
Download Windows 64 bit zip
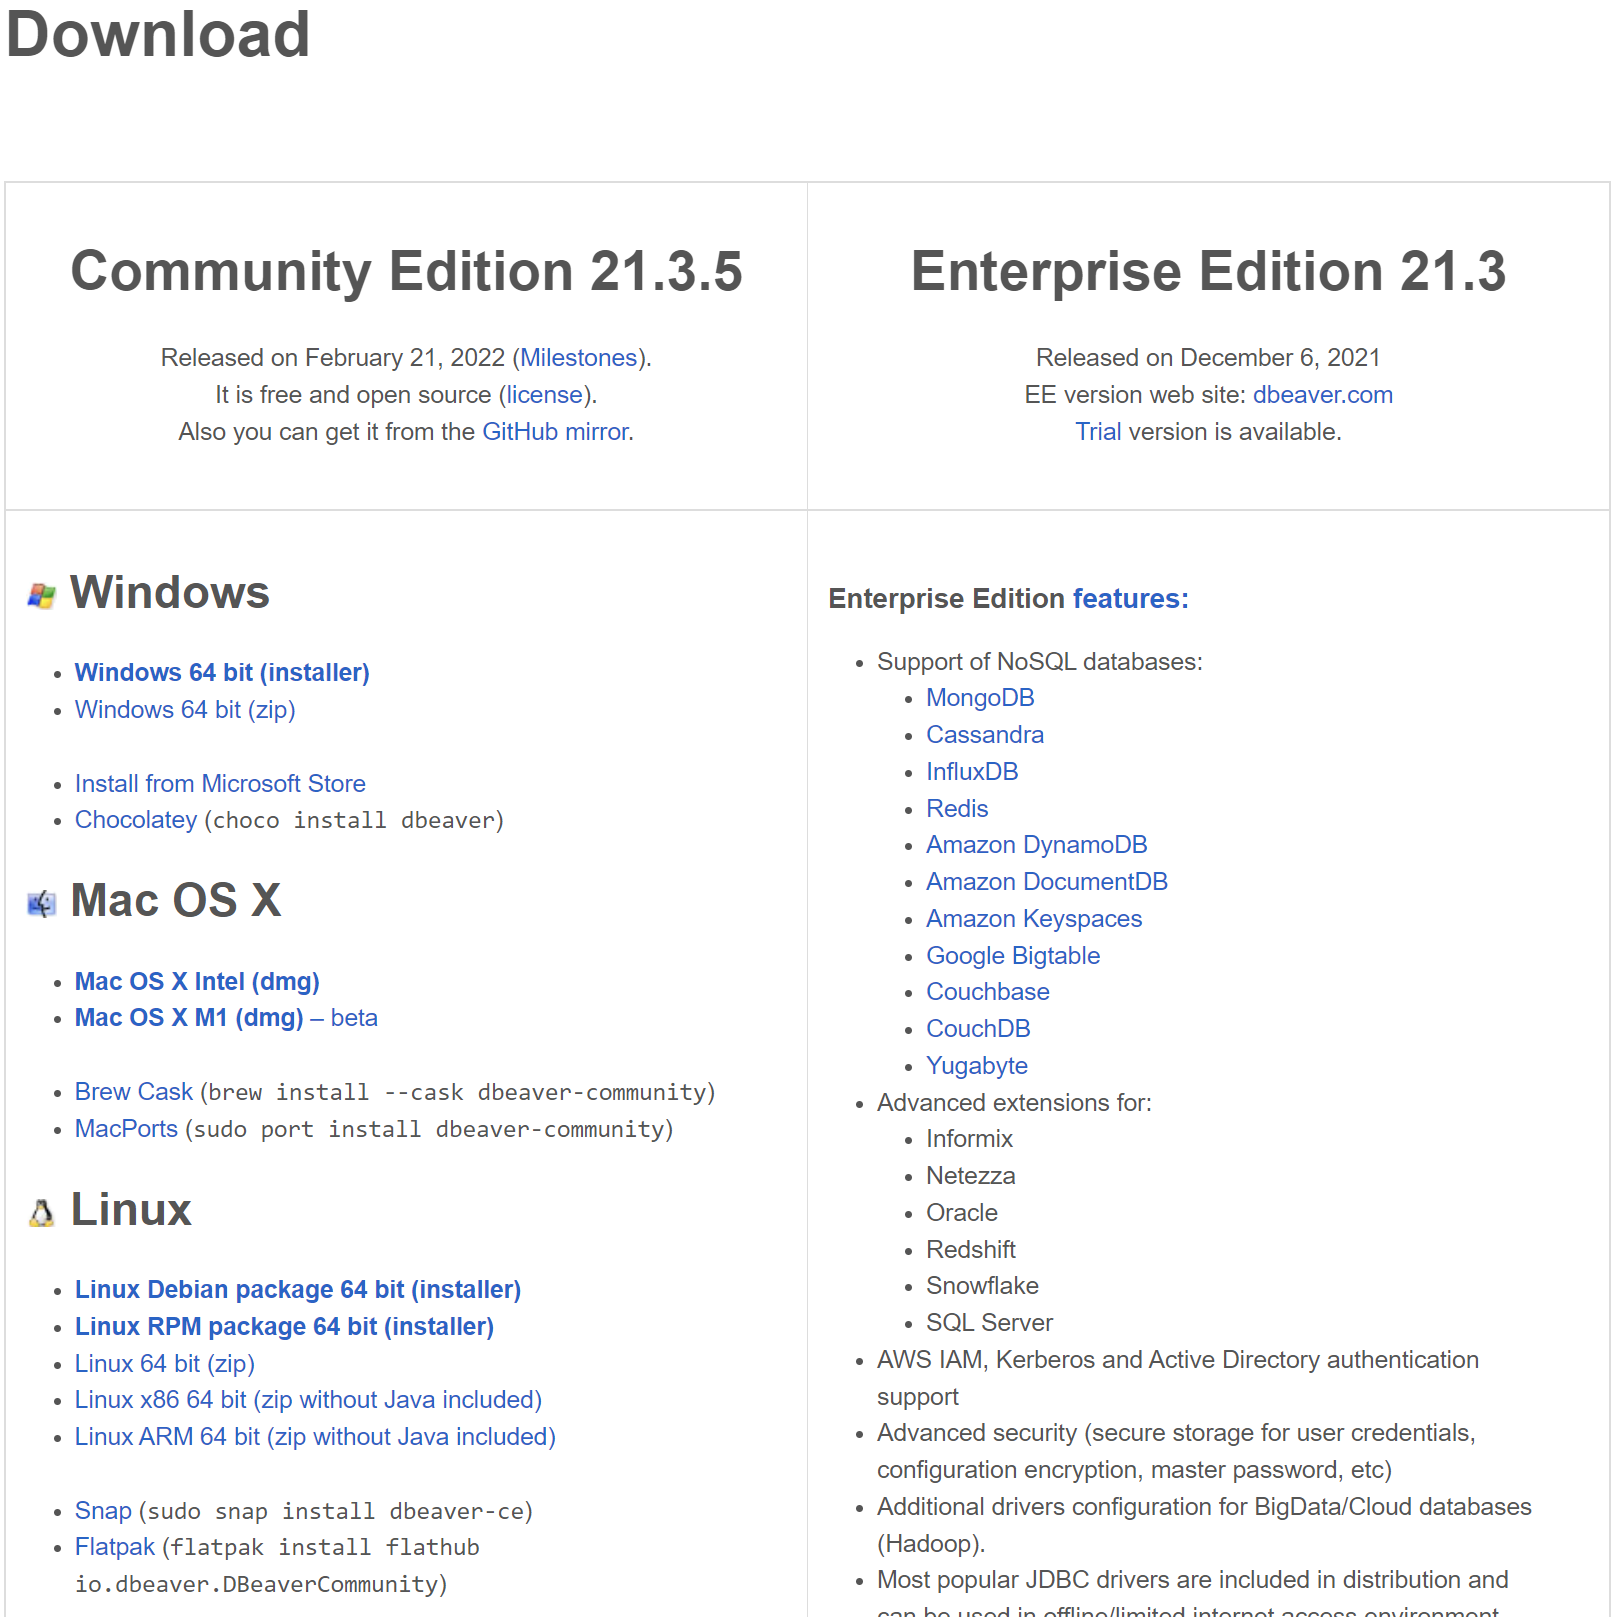coord(185,710)
